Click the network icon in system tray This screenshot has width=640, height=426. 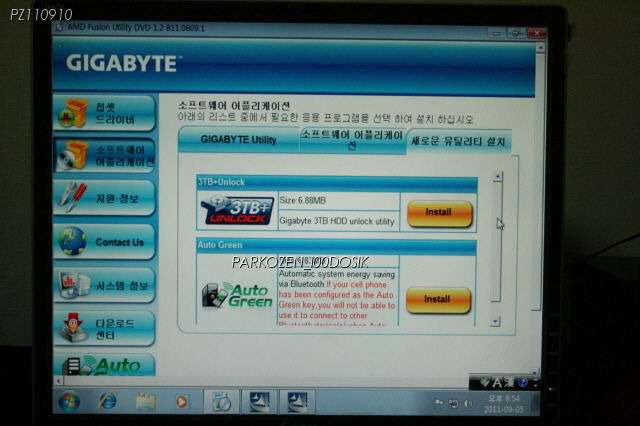click(453, 404)
